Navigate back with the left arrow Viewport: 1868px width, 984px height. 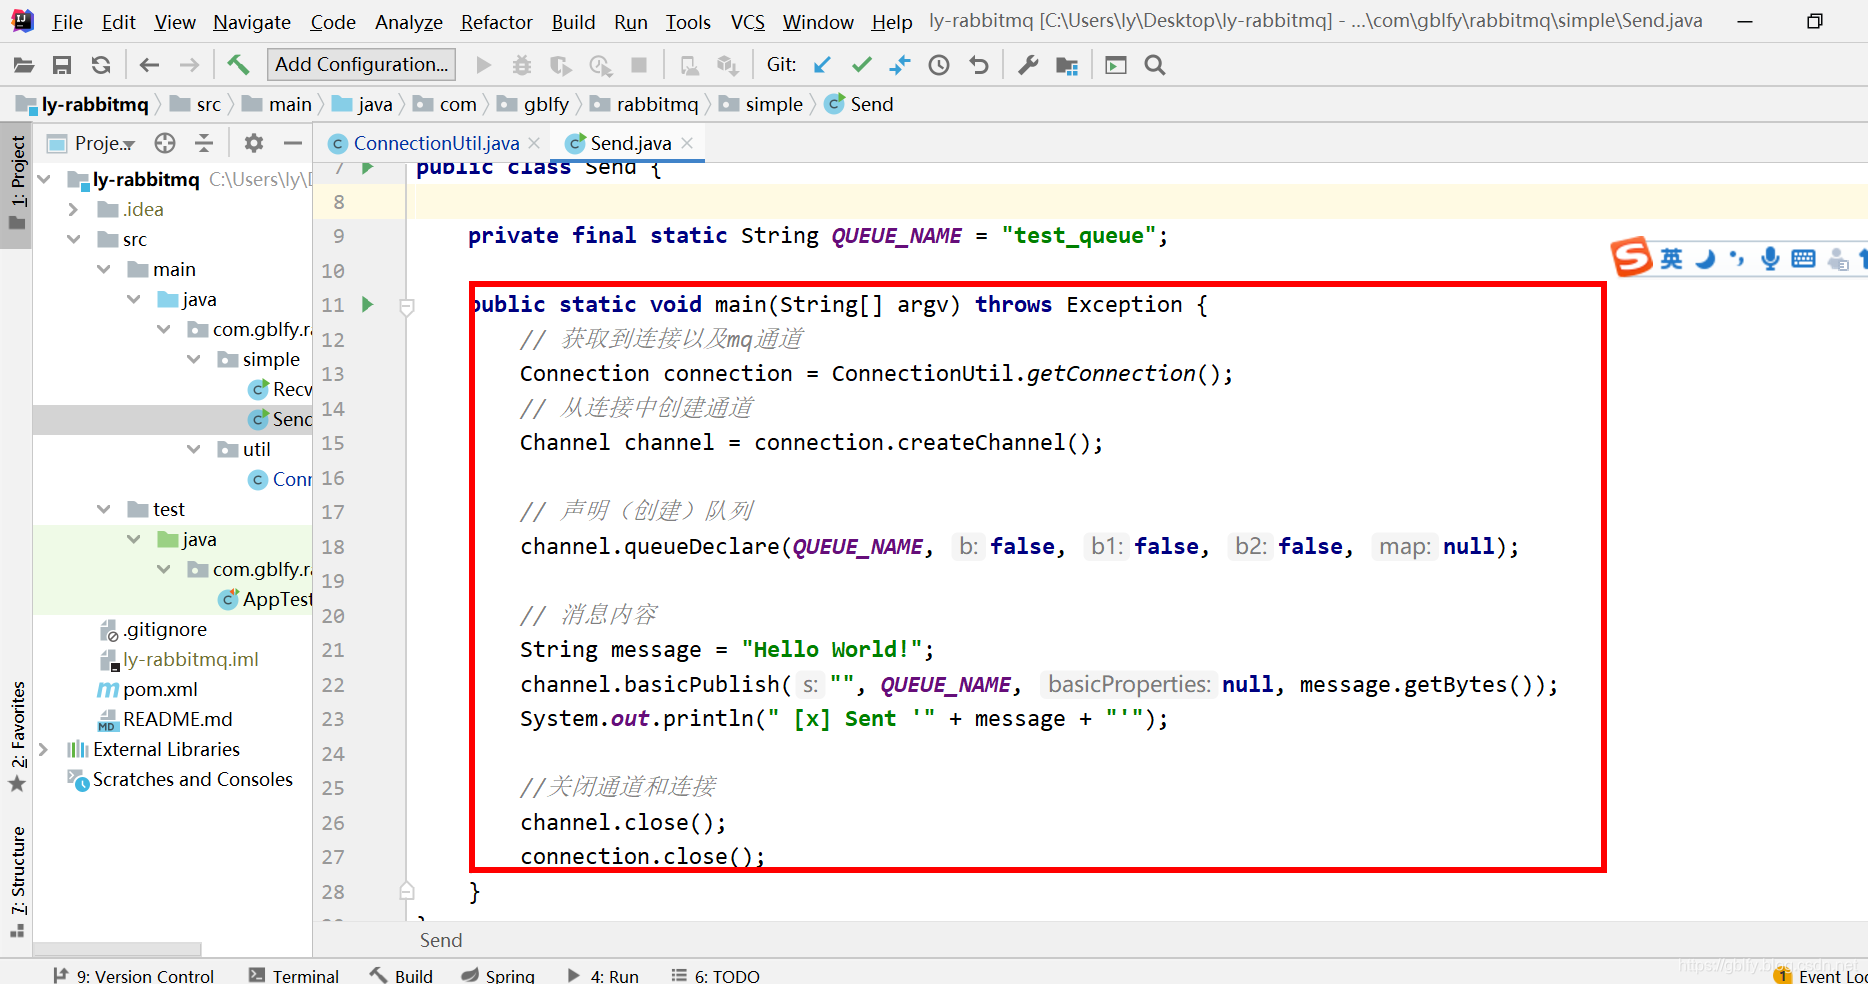point(150,65)
